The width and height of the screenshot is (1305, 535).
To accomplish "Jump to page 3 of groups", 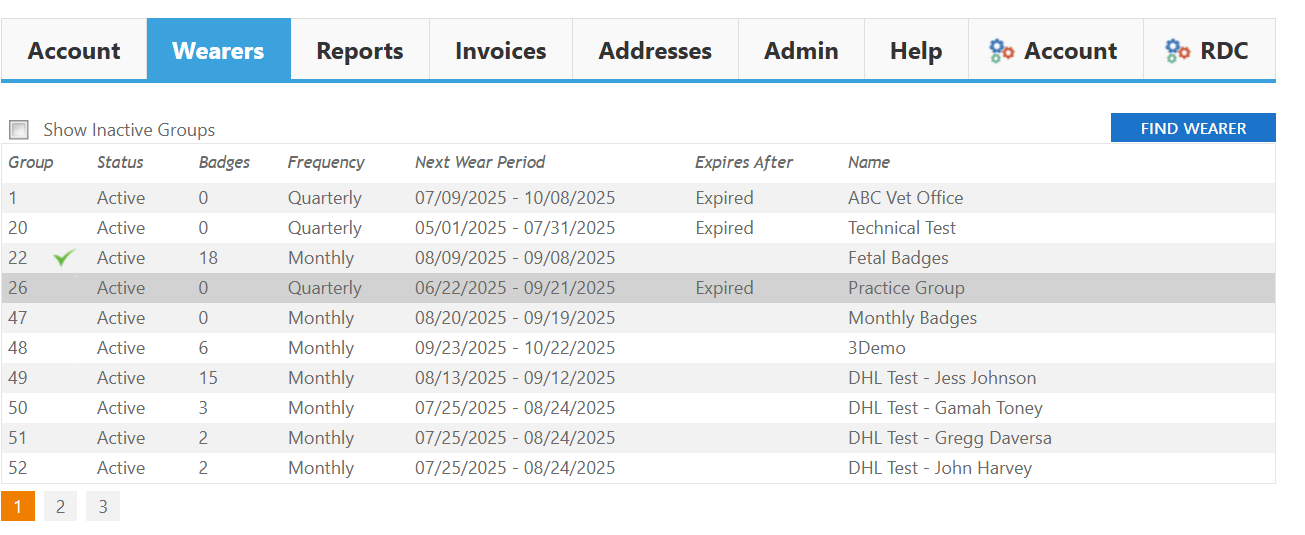I will click(x=102, y=507).
